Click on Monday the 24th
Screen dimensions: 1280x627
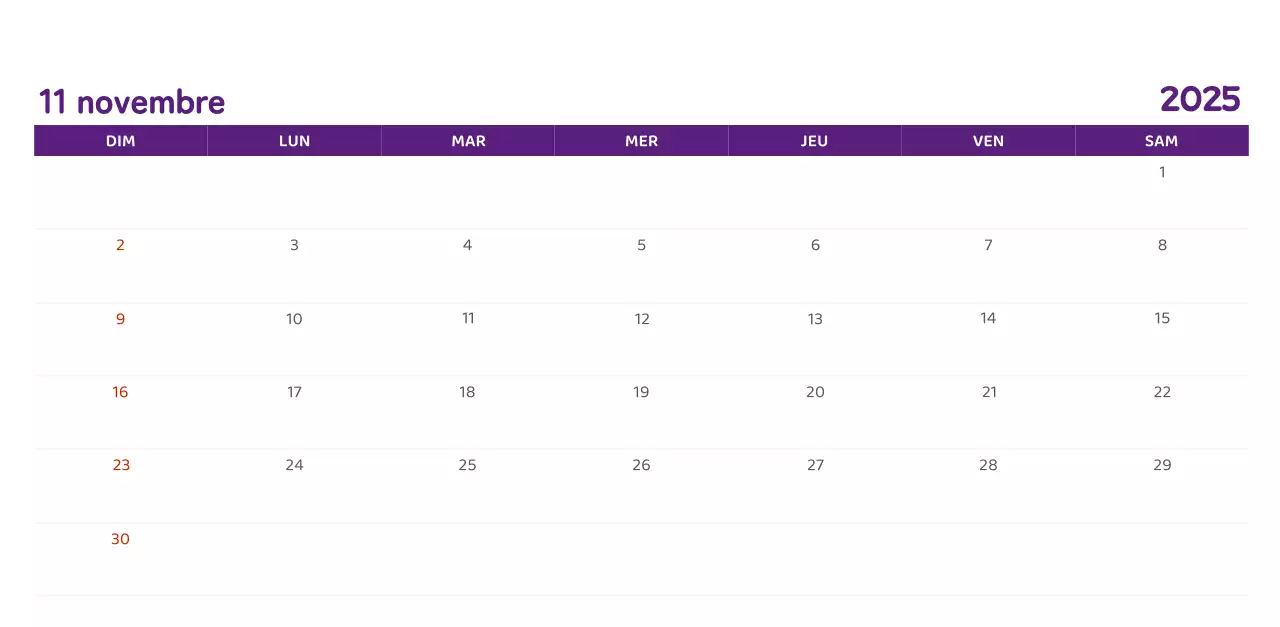point(294,465)
